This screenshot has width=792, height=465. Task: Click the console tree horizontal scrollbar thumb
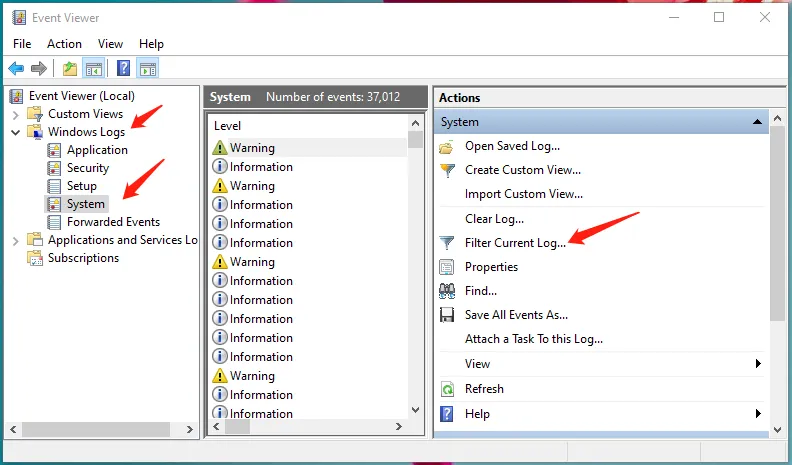(96, 430)
